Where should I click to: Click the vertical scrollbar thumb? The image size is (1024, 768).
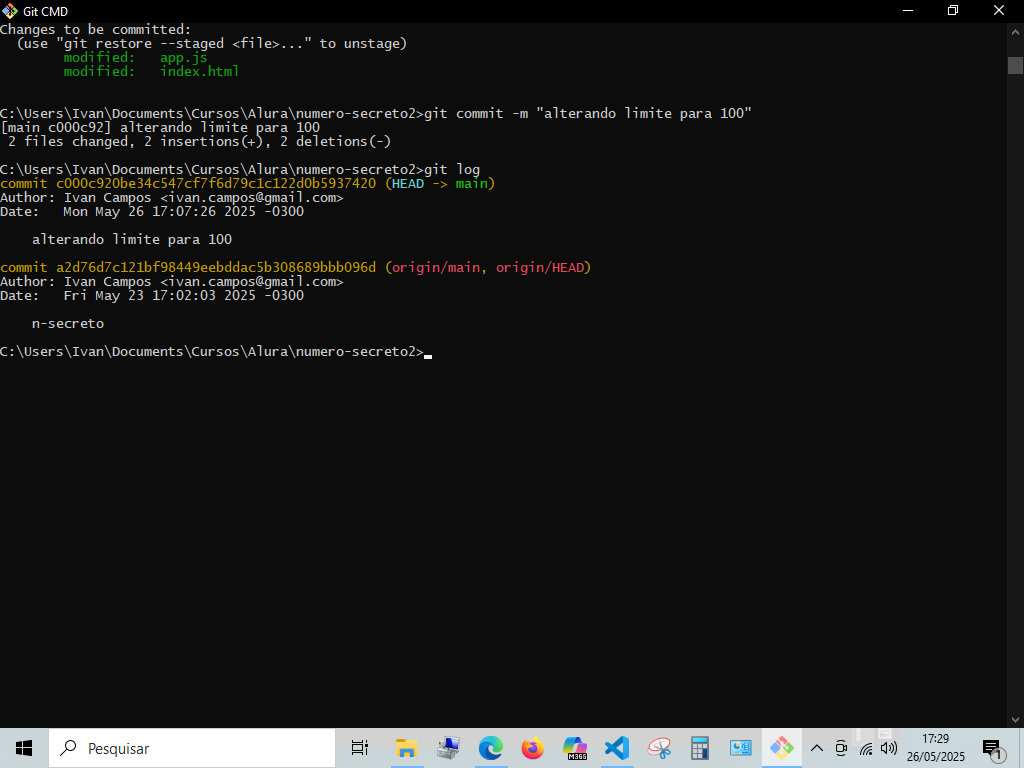click(1015, 65)
